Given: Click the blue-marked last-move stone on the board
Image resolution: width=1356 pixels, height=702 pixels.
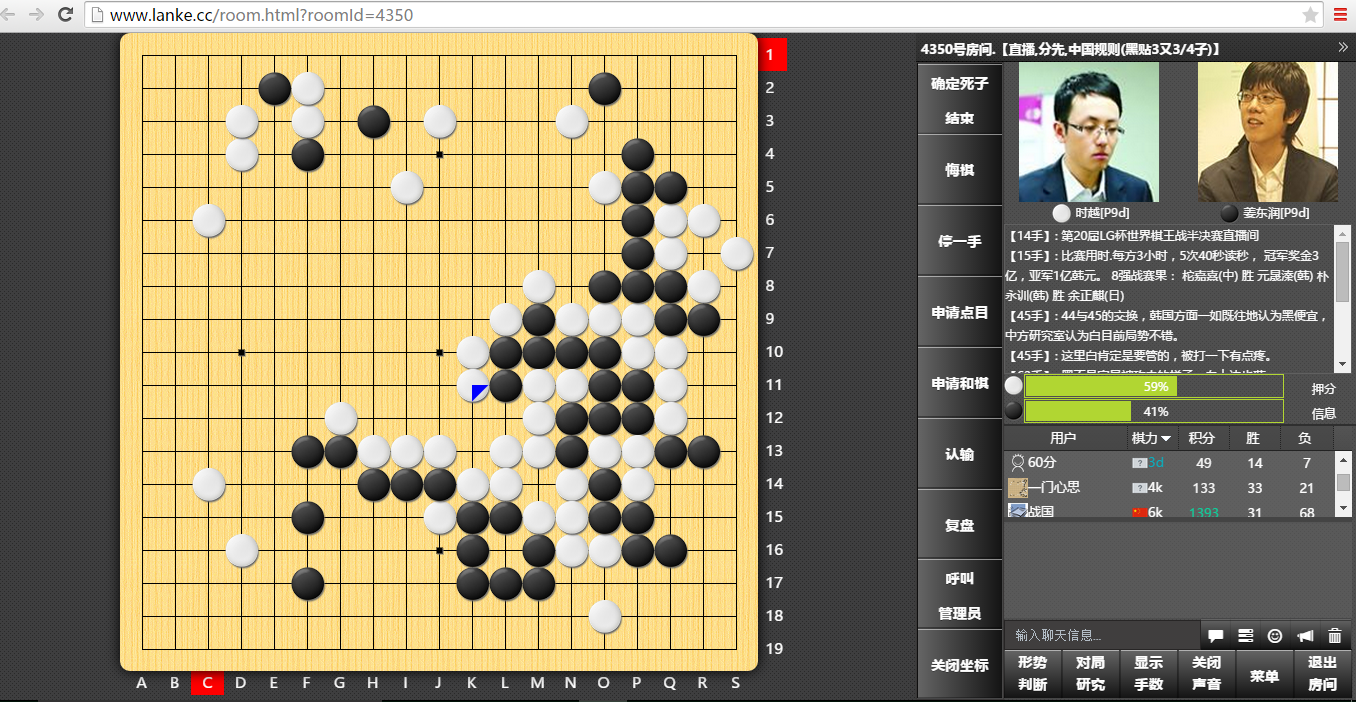Looking at the screenshot, I should pos(473,386).
